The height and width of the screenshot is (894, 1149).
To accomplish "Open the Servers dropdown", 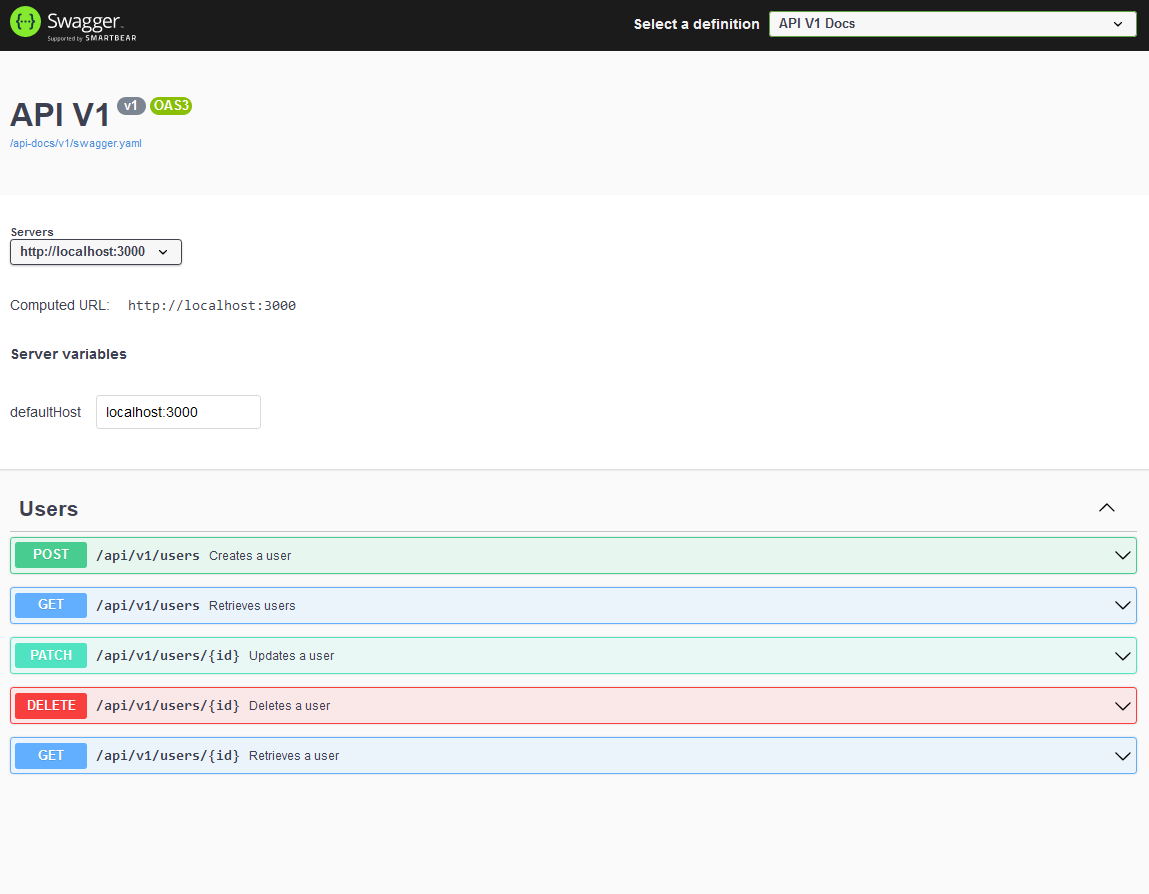I will pyautogui.click(x=95, y=252).
